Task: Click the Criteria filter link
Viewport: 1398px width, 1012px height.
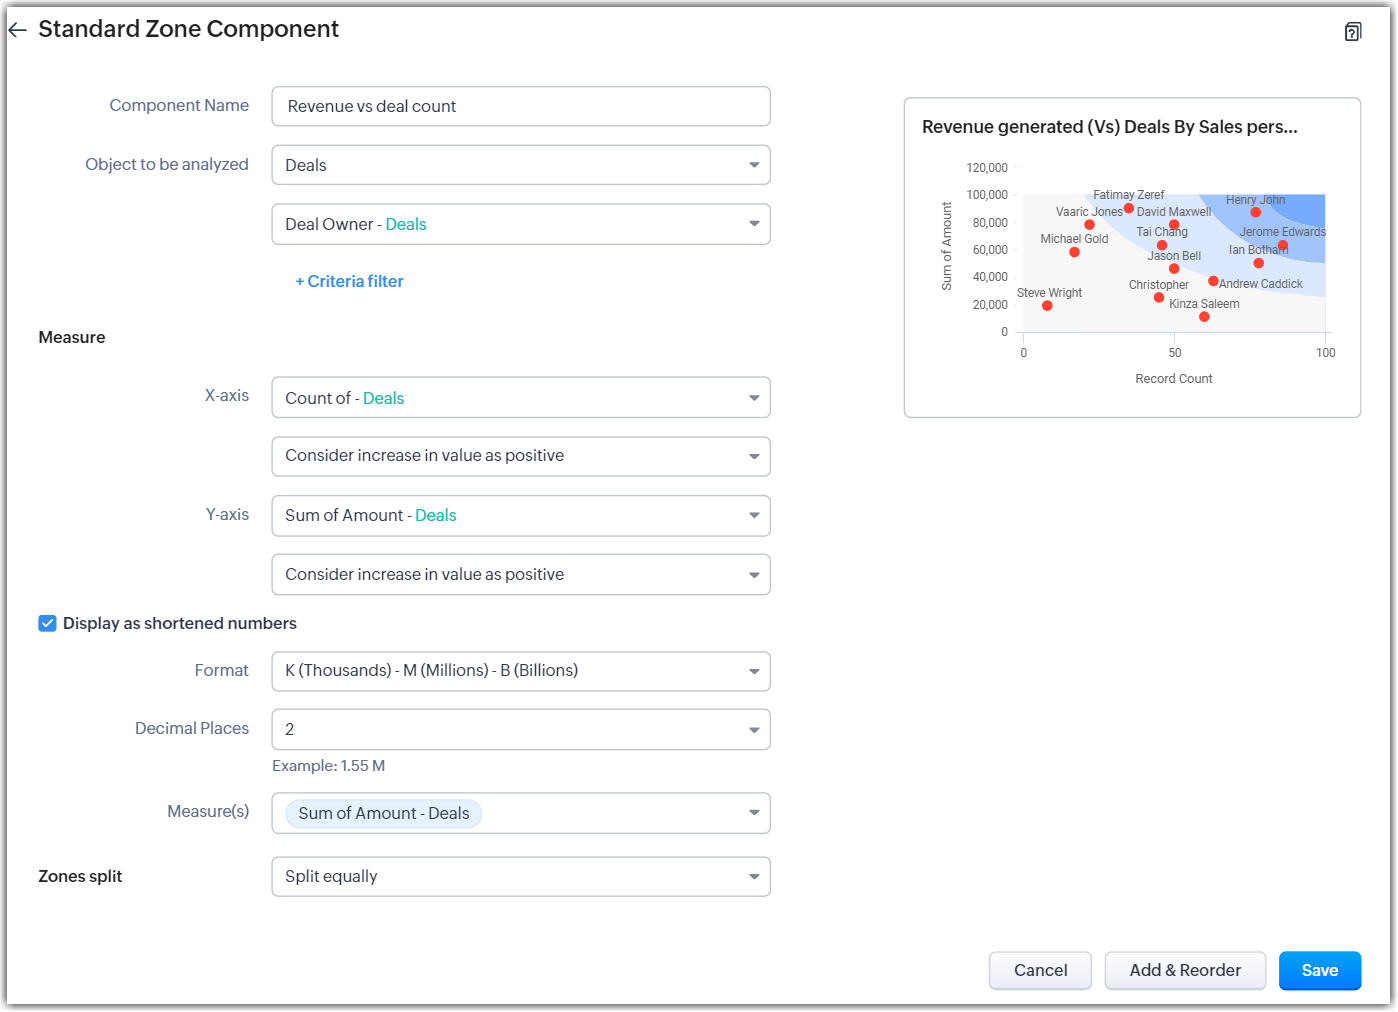Action: [x=349, y=282]
